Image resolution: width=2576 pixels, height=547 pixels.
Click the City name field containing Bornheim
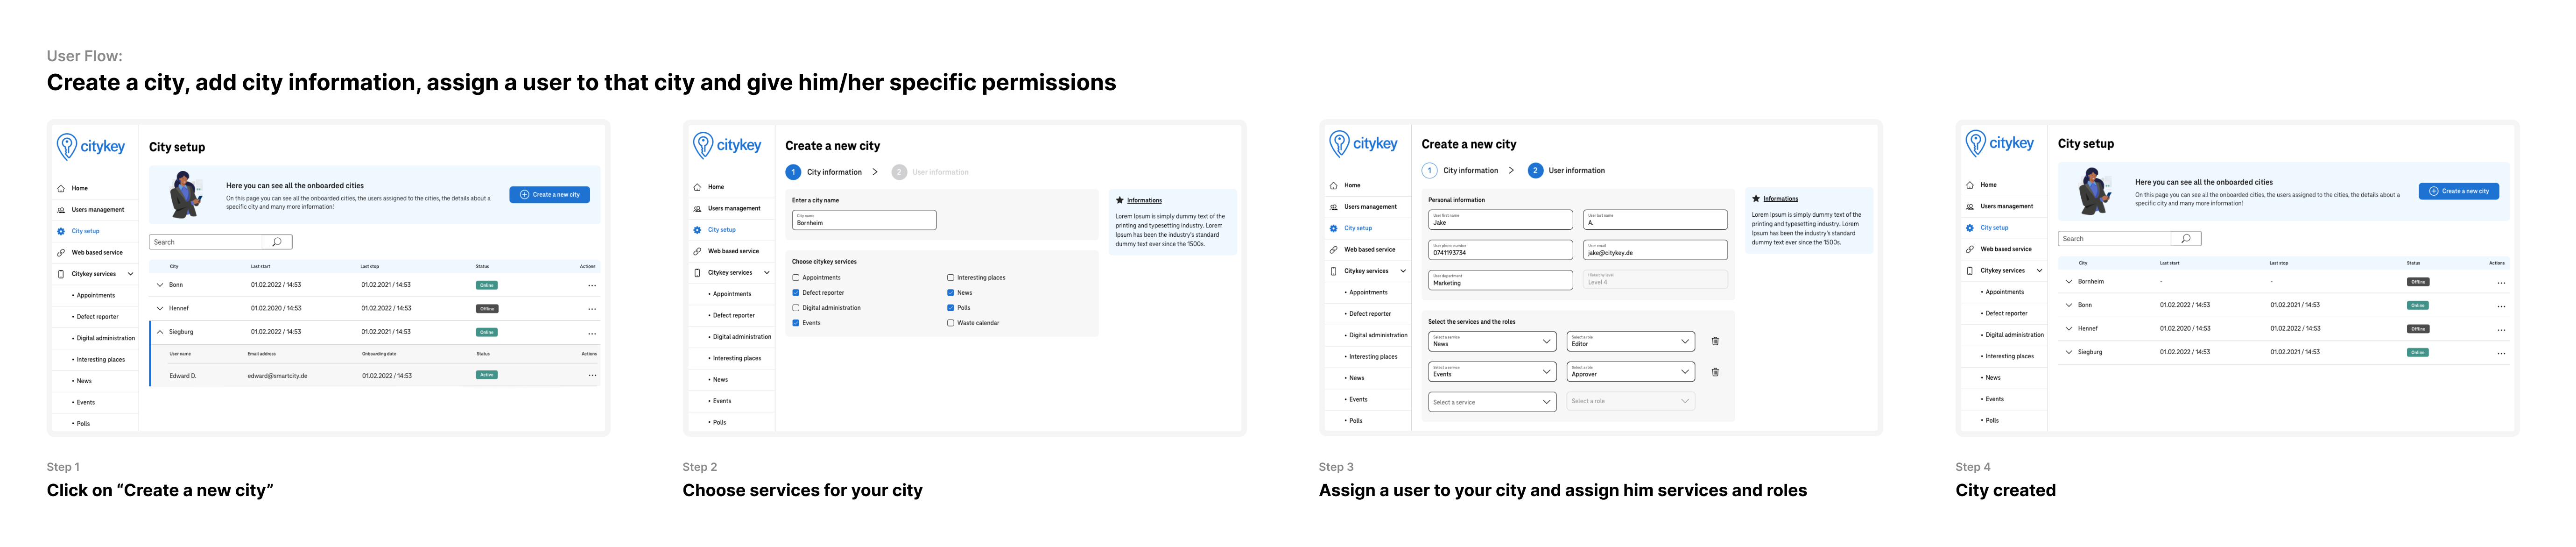[x=864, y=220]
